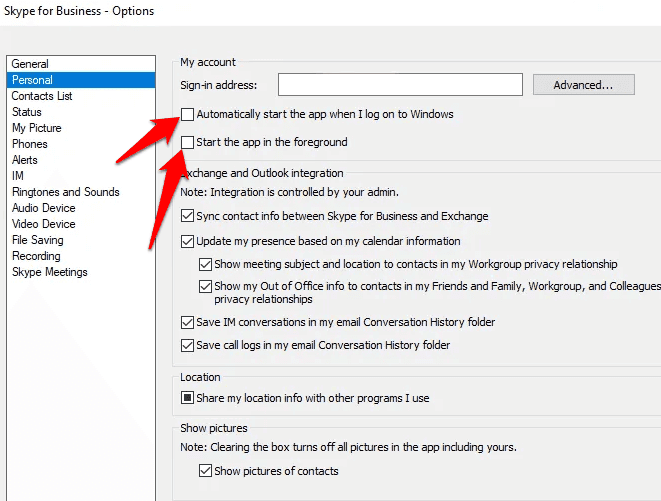Toggle Share my location info checkbox
Viewport: 661px width, 501px height.
coord(188,398)
